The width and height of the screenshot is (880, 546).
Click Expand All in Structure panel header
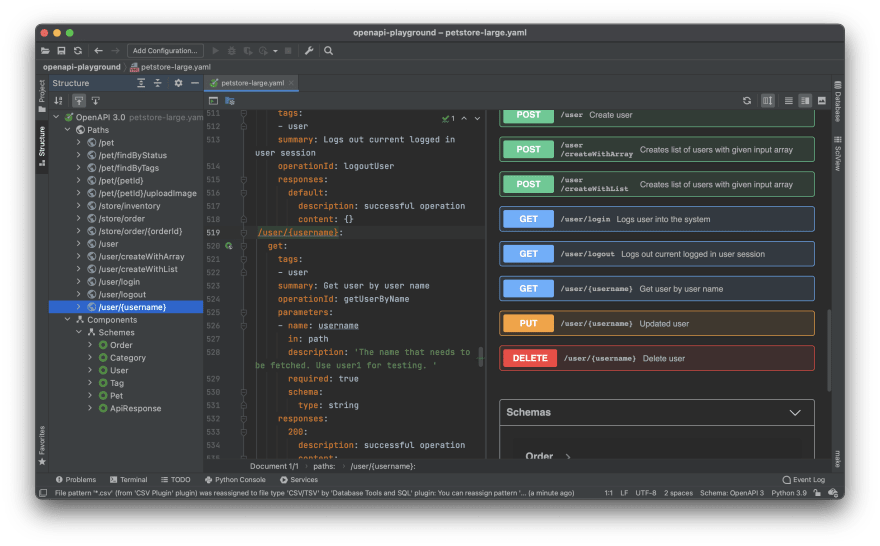[141, 83]
